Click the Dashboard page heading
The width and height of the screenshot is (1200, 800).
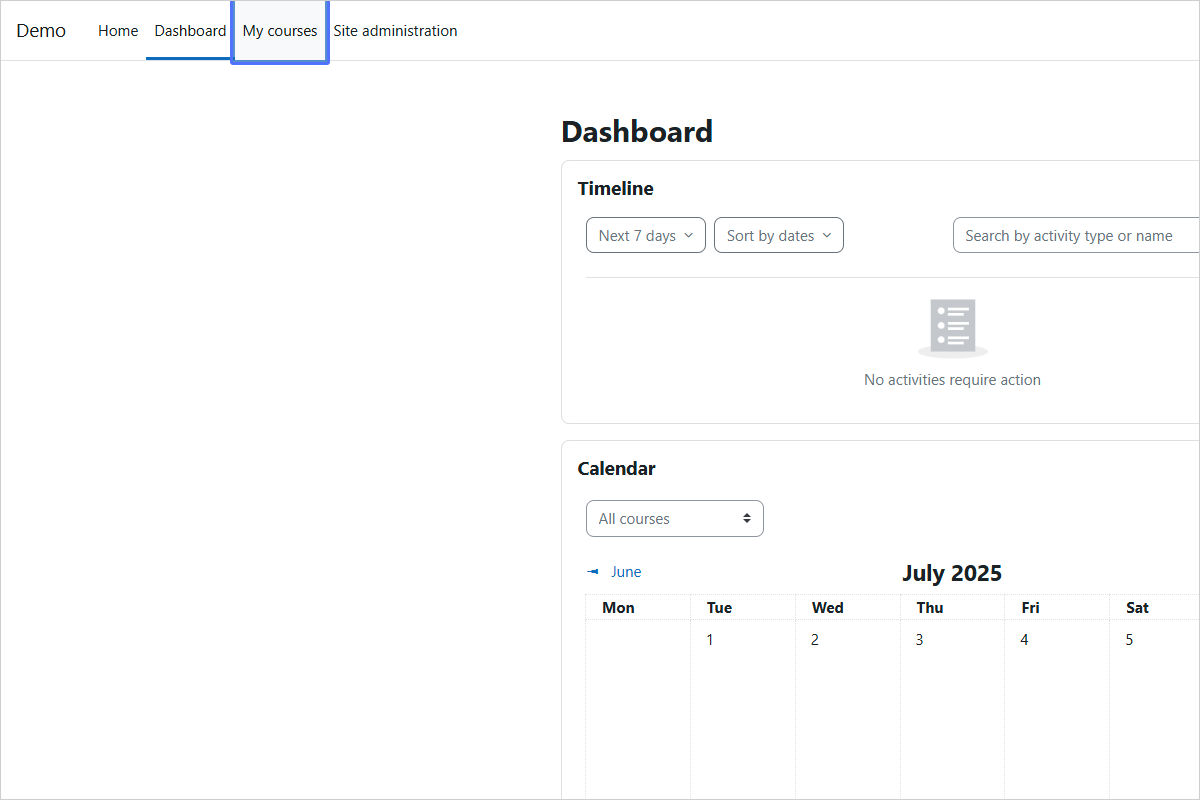[637, 131]
